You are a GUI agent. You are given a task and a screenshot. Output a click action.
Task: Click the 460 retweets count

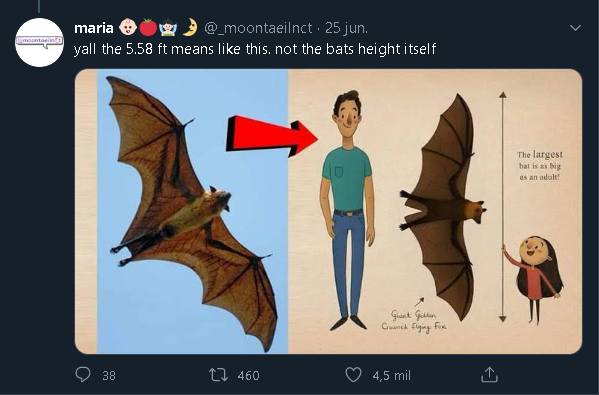click(248, 376)
